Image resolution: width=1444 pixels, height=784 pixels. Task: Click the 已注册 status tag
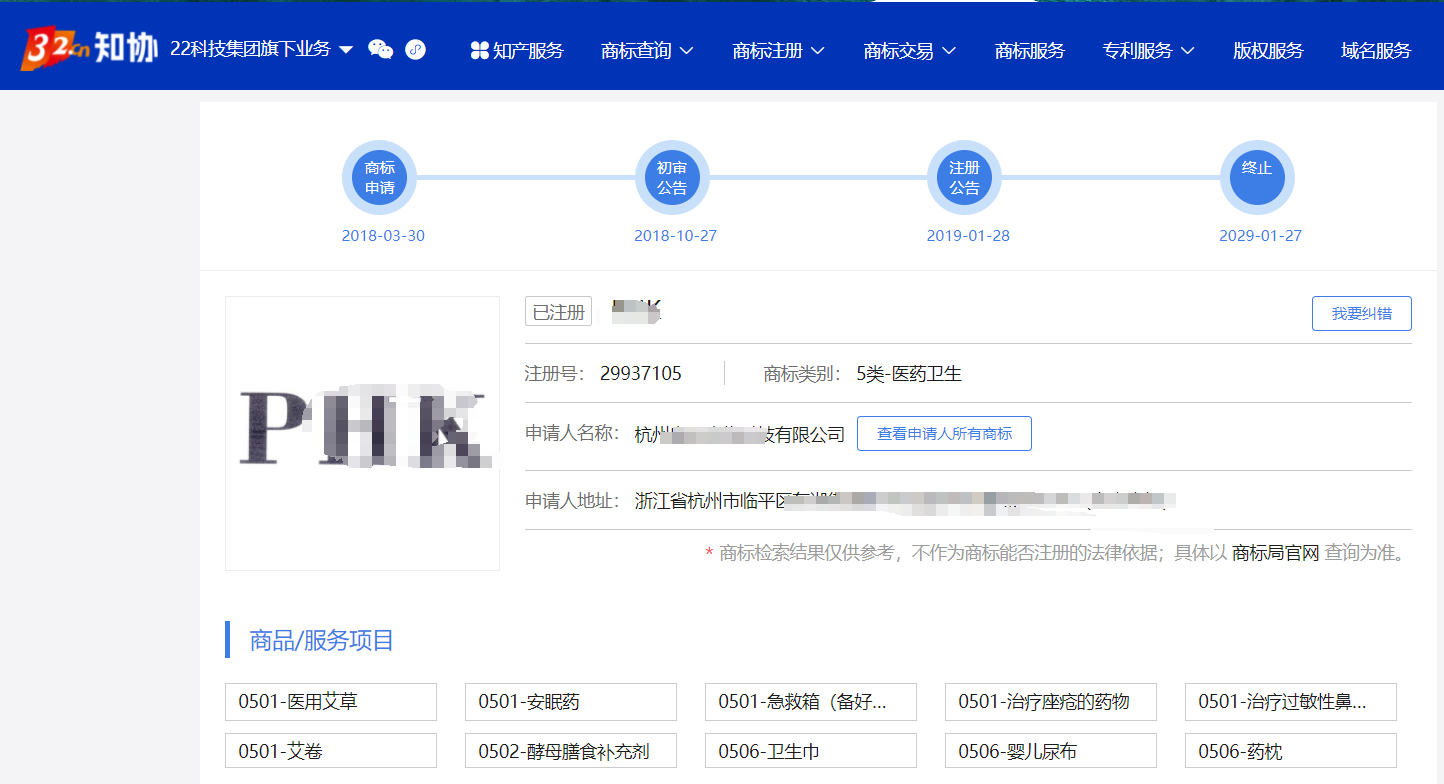(x=558, y=312)
